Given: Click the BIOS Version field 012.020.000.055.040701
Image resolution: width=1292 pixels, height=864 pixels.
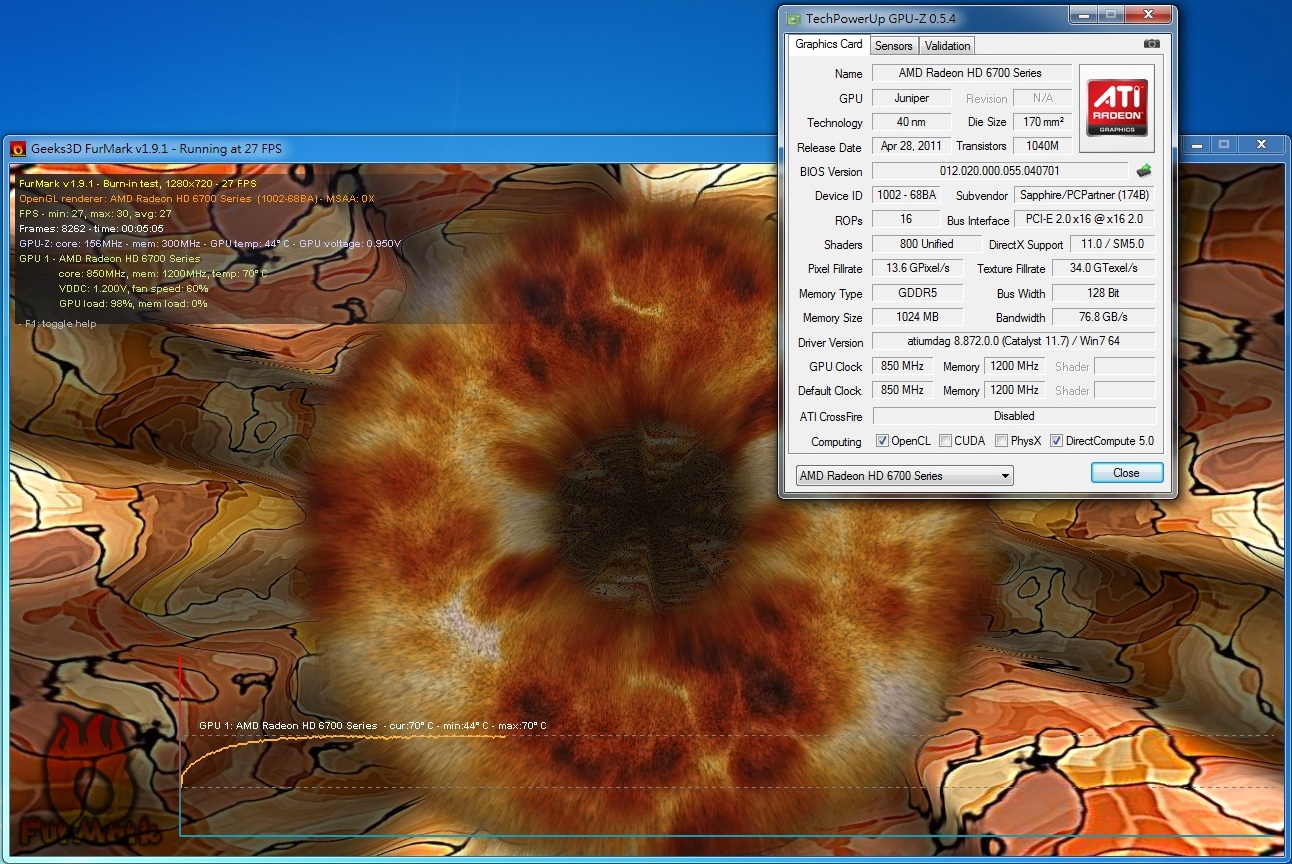Looking at the screenshot, I should click(x=1000, y=171).
